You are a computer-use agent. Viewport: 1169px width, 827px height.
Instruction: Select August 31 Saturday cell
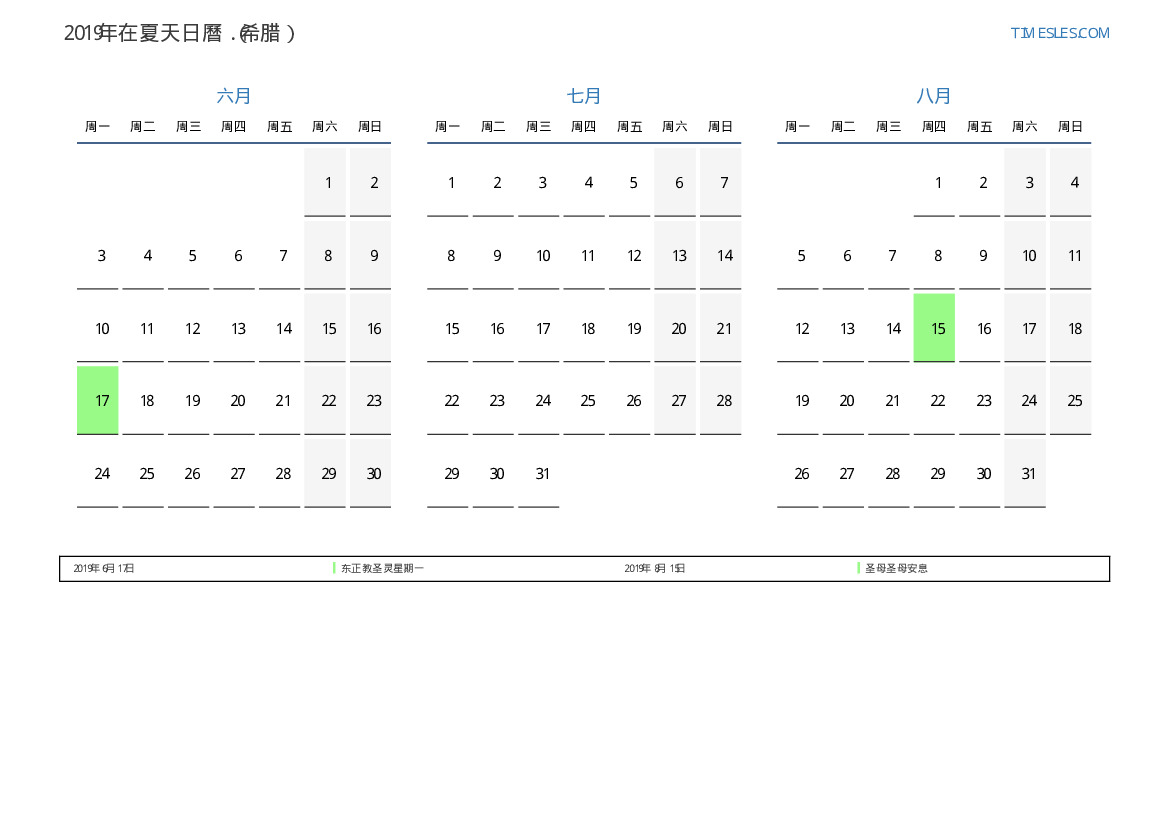coord(1025,473)
